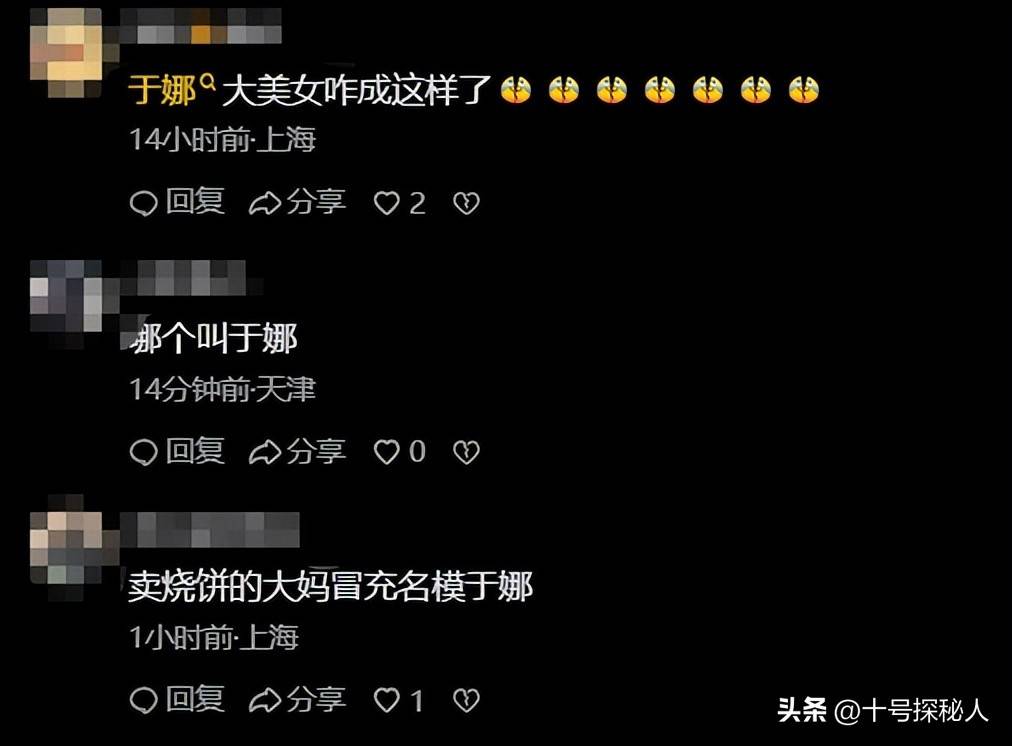The image size is (1012, 746).
Task: Tap the third commenter's blurred username
Action: (210, 529)
